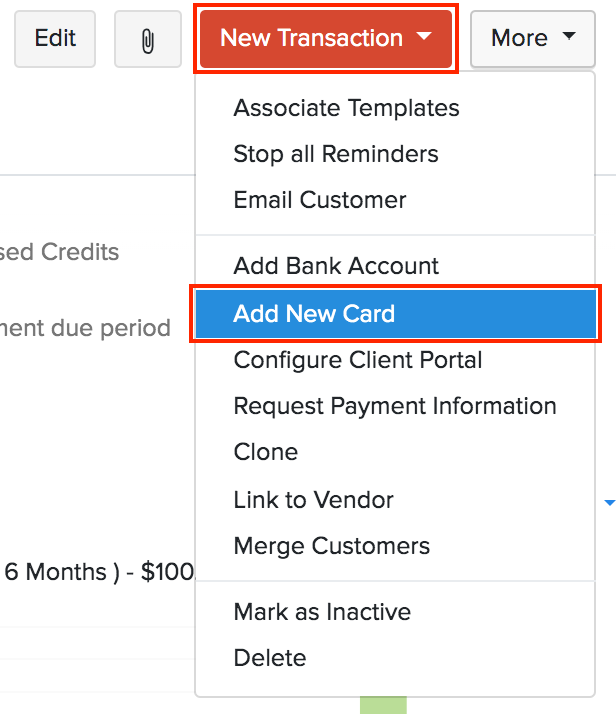Click the paperclip attachment icon
The image size is (616, 714).
[x=148, y=39]
